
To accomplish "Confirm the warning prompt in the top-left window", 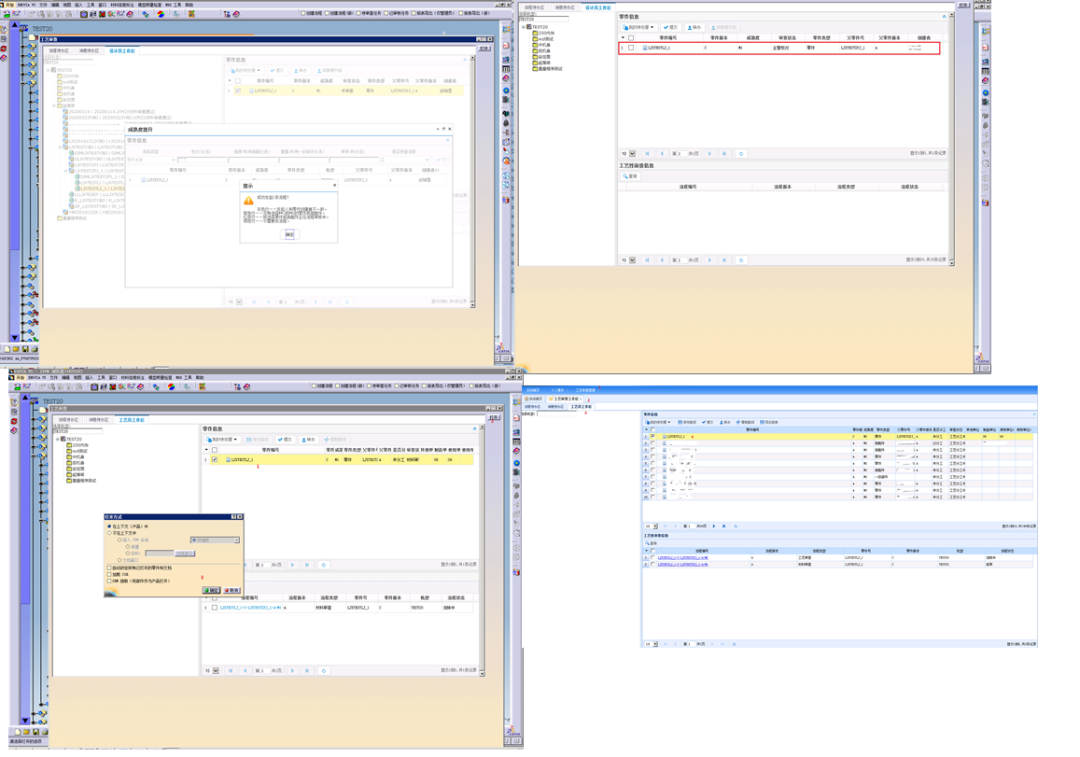I will click(x=289, y=234).
